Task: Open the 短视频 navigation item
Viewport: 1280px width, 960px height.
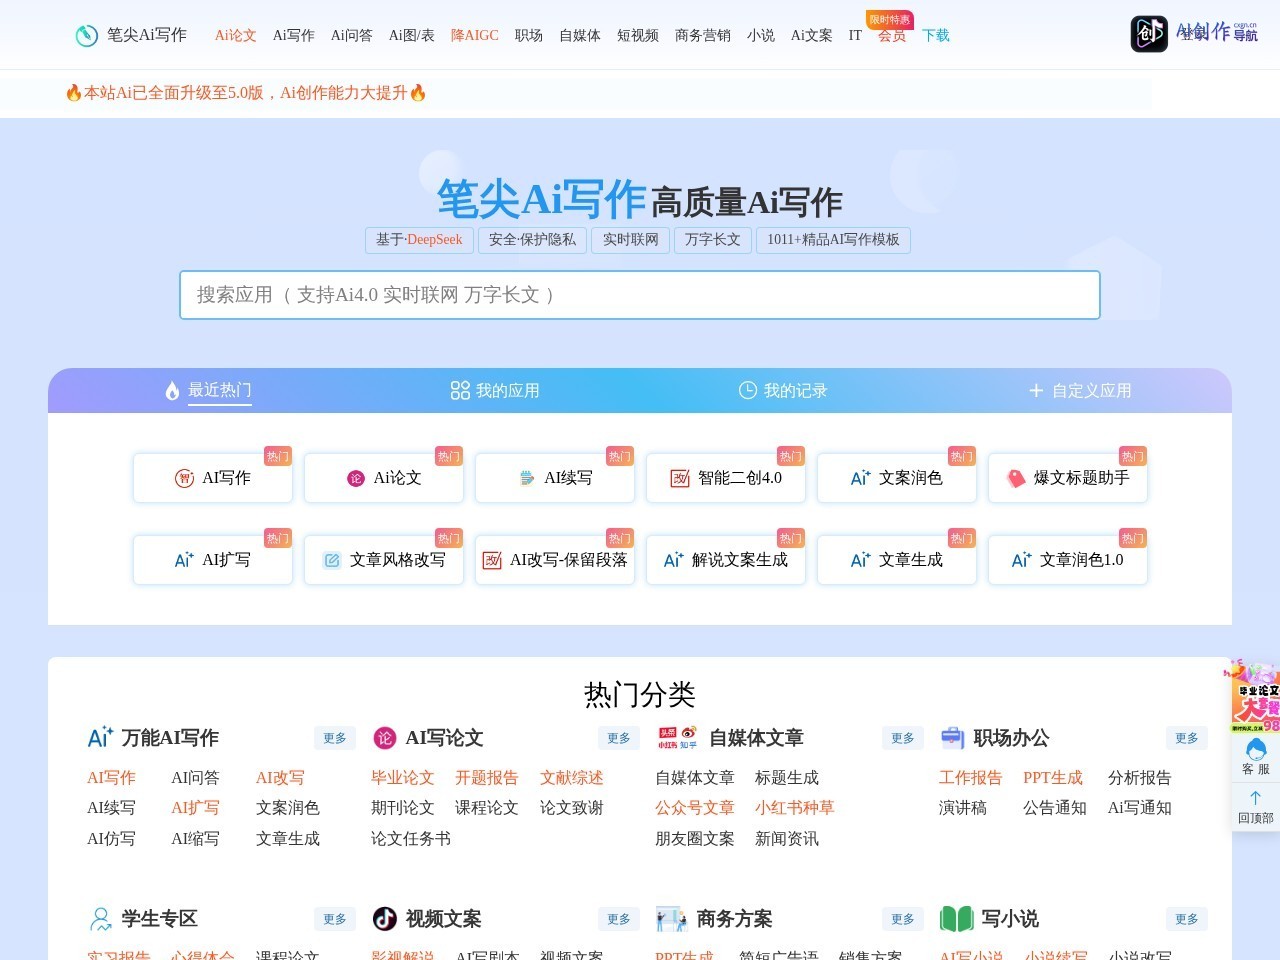Action: point(638,35)
